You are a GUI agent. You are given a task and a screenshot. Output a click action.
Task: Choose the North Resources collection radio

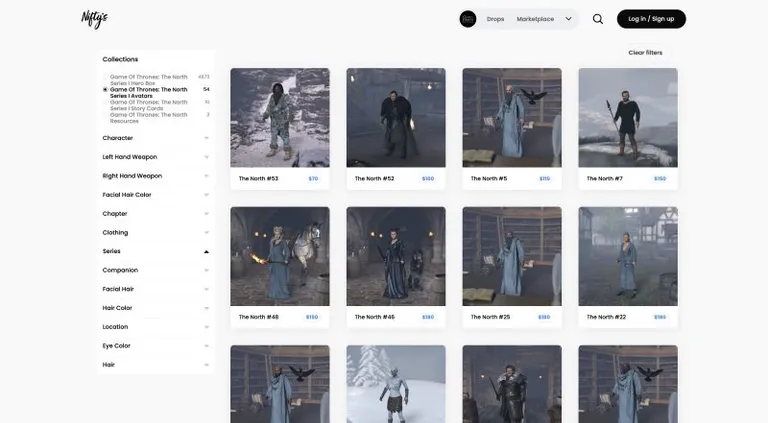105,115
